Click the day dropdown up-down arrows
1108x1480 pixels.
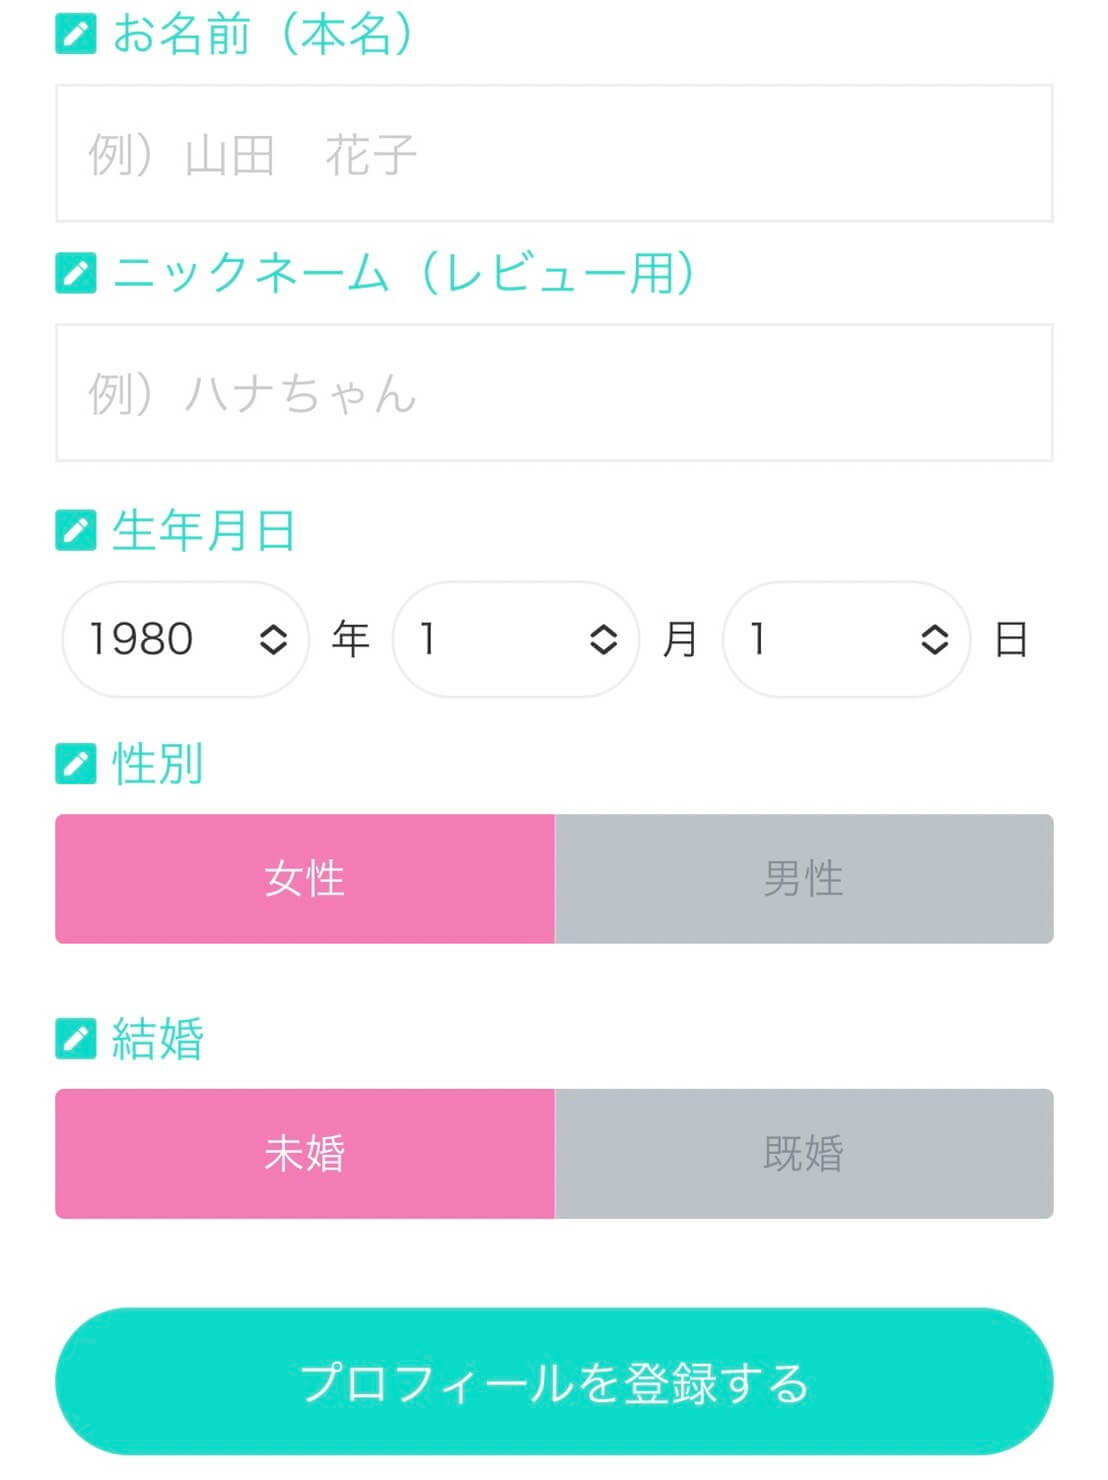pyautogui.click(x=934, y=639)
